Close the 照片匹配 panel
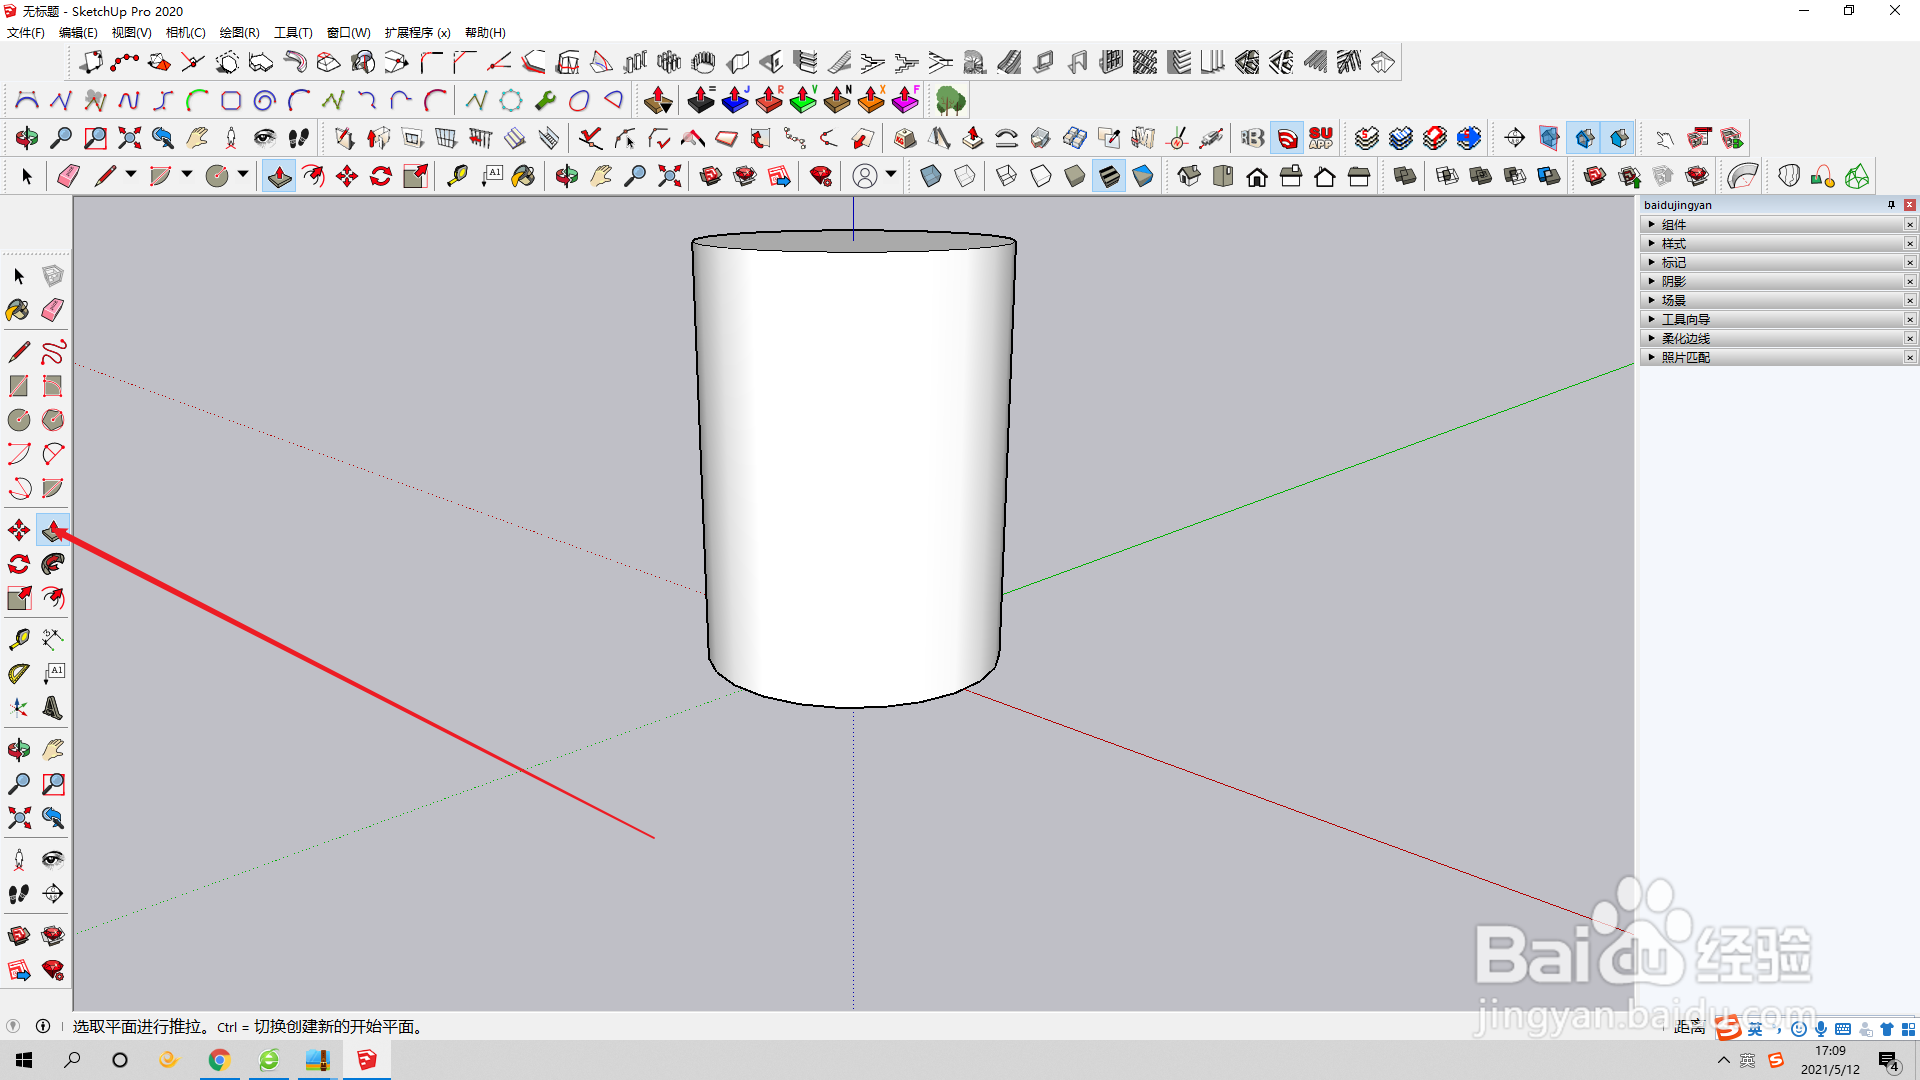 [x=1910, y=358]
